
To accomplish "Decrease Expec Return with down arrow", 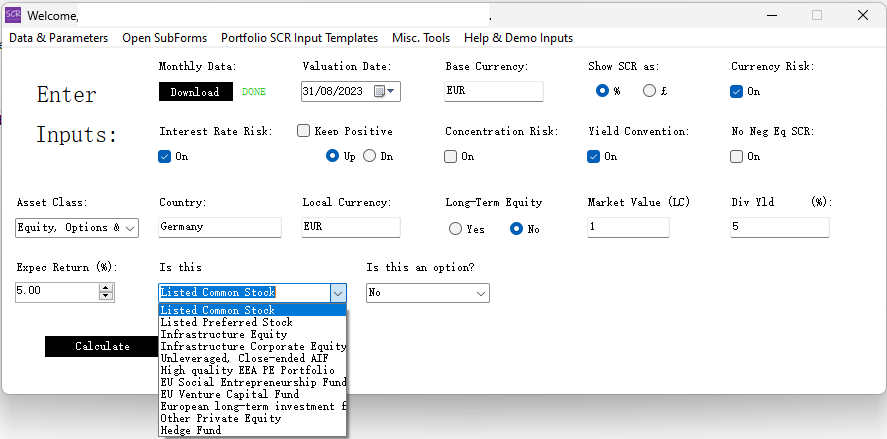I will click(106, 297).
